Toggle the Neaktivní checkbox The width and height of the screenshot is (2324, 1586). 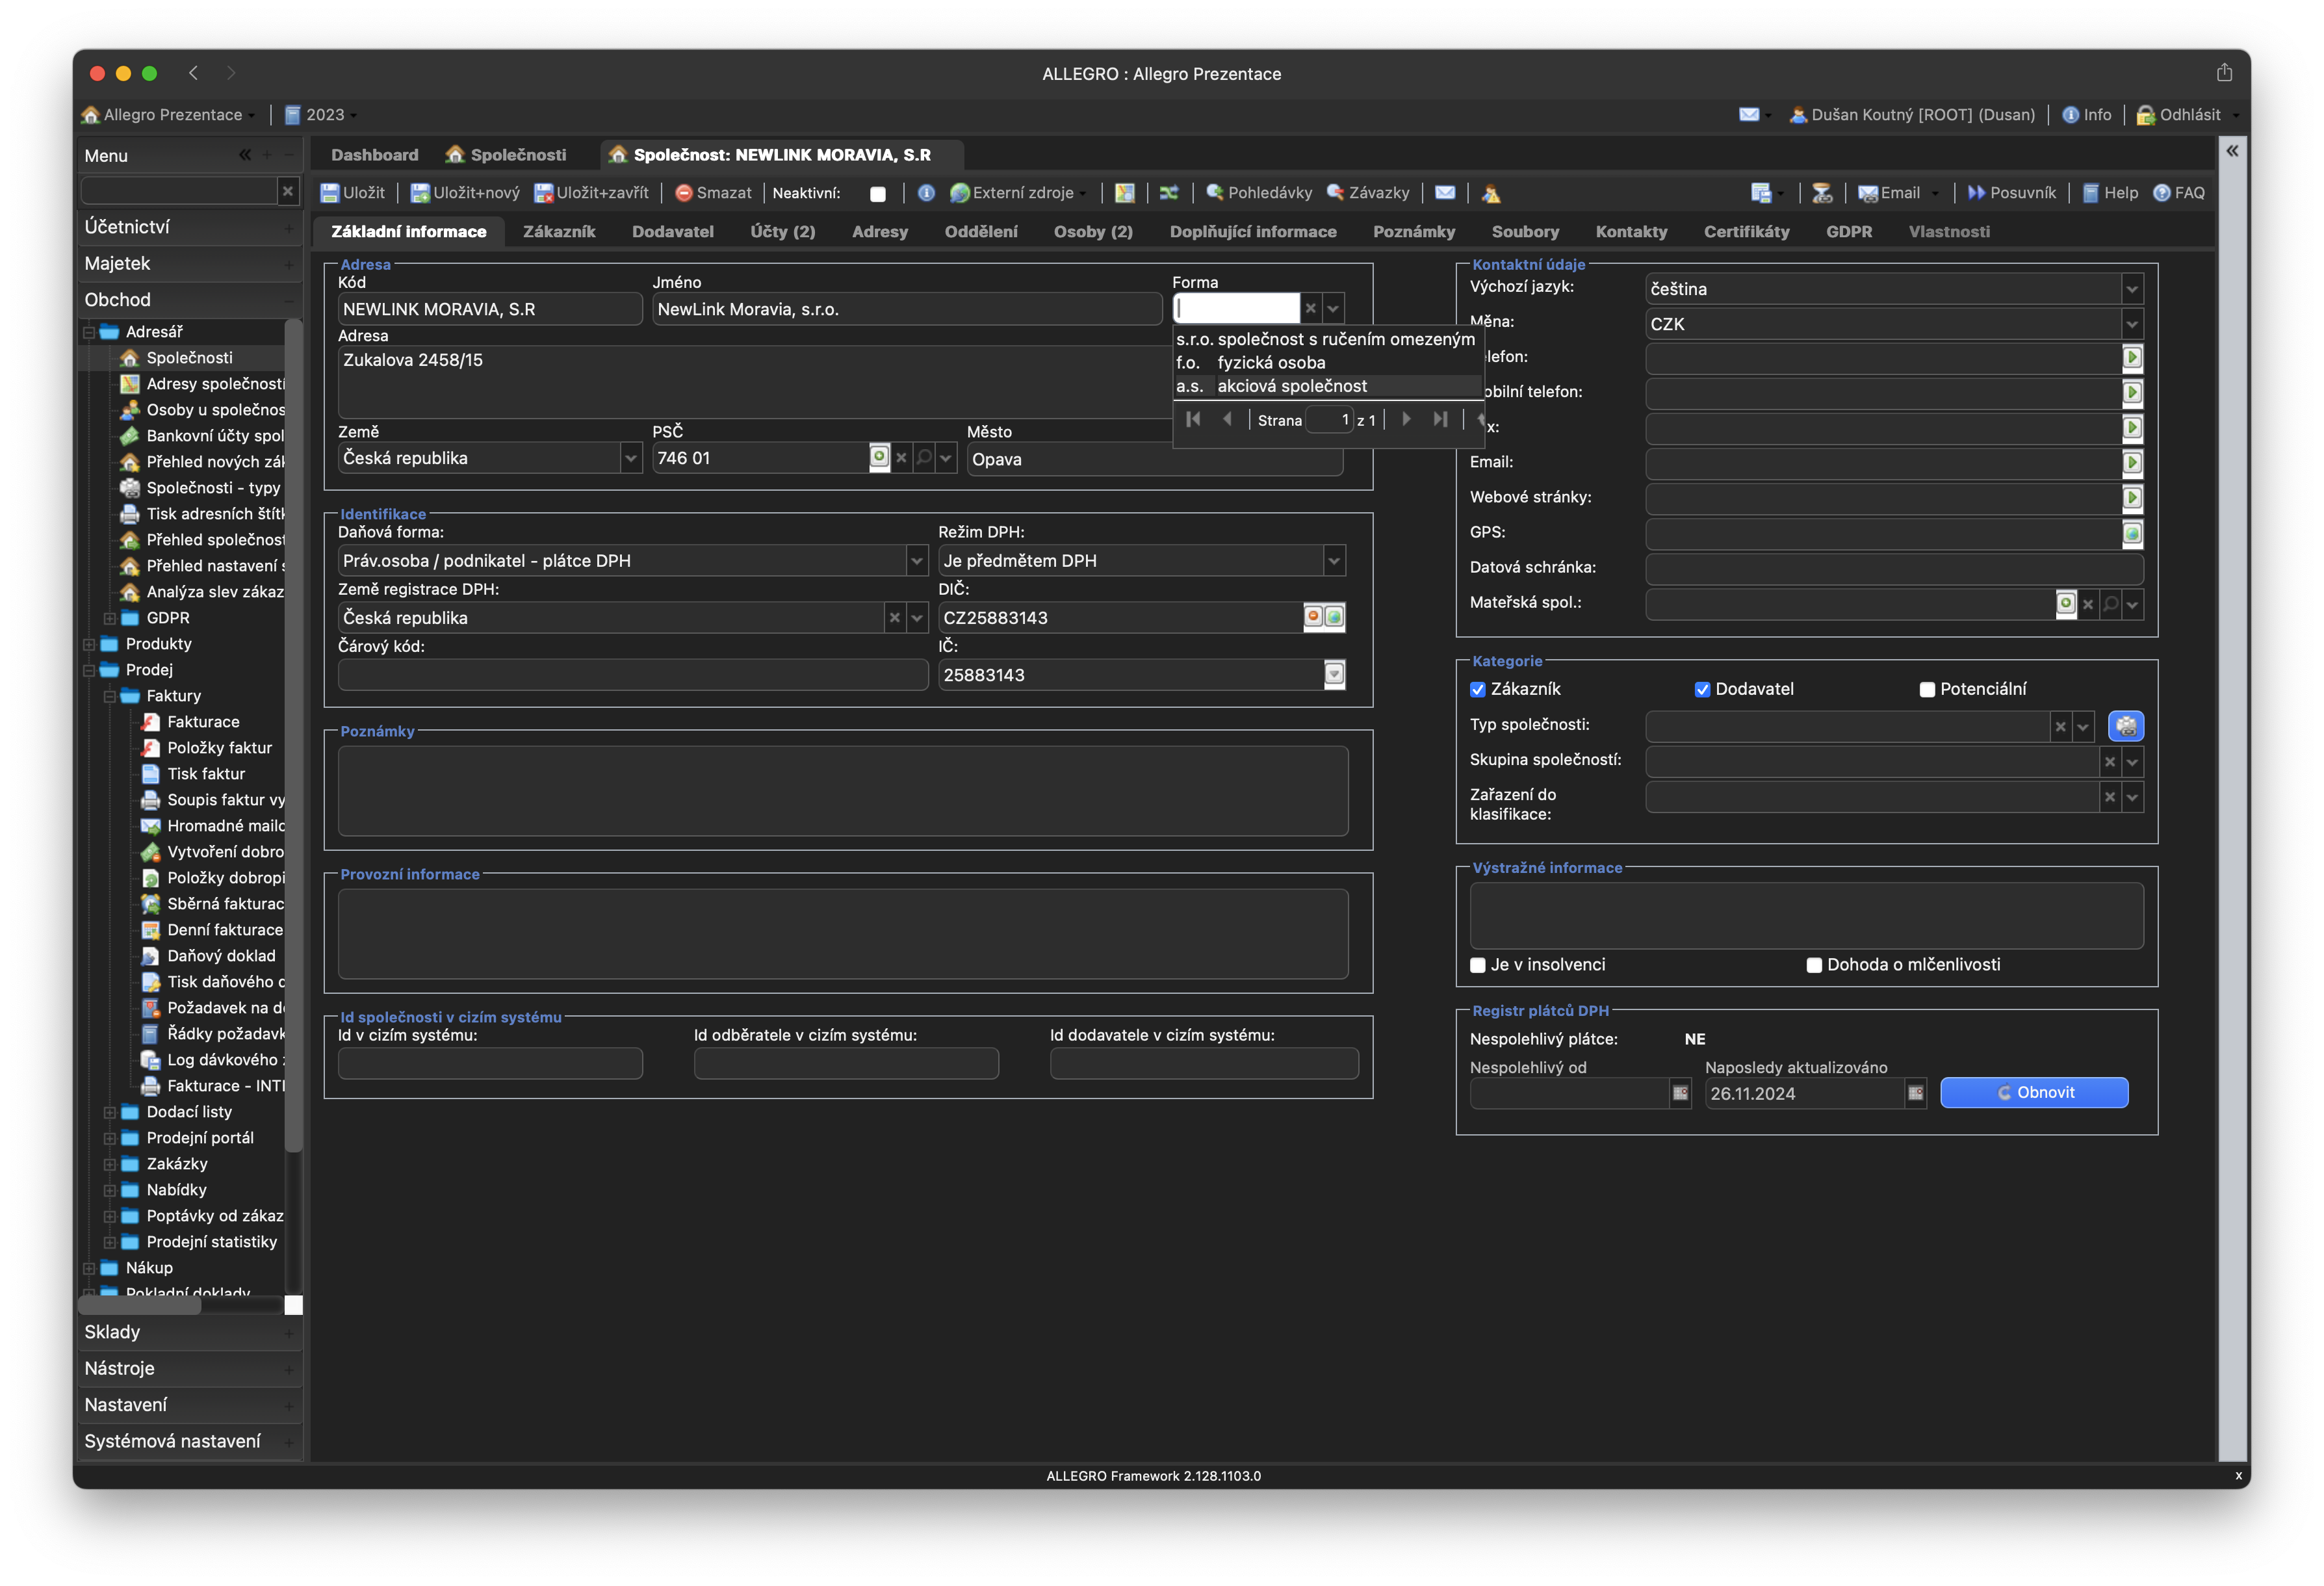tap(878, 194)
